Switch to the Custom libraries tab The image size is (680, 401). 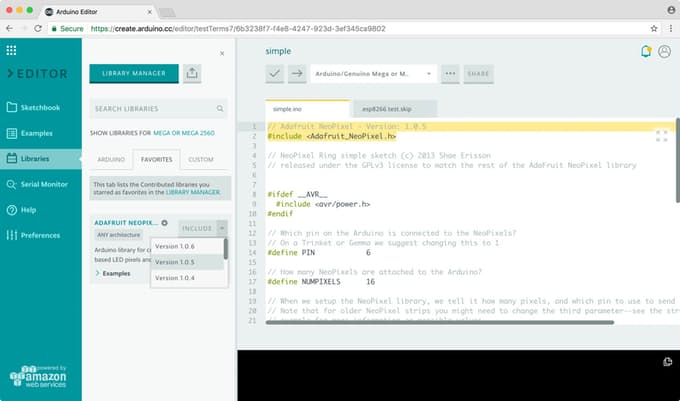(x=201, y=159)
